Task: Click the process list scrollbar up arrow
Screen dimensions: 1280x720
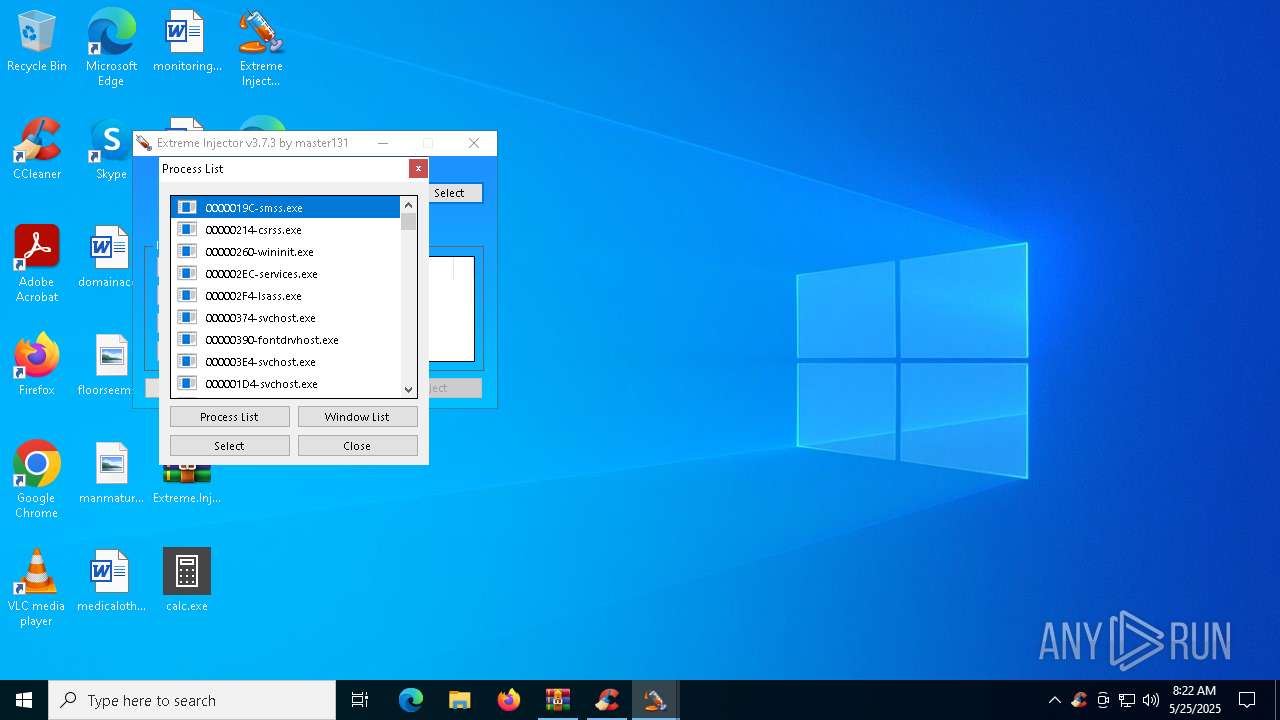Action: point(408,205)
